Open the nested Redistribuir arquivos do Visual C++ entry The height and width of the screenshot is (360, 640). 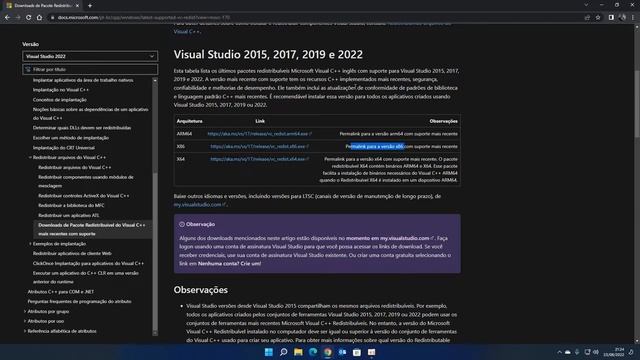tap(75, 167)
